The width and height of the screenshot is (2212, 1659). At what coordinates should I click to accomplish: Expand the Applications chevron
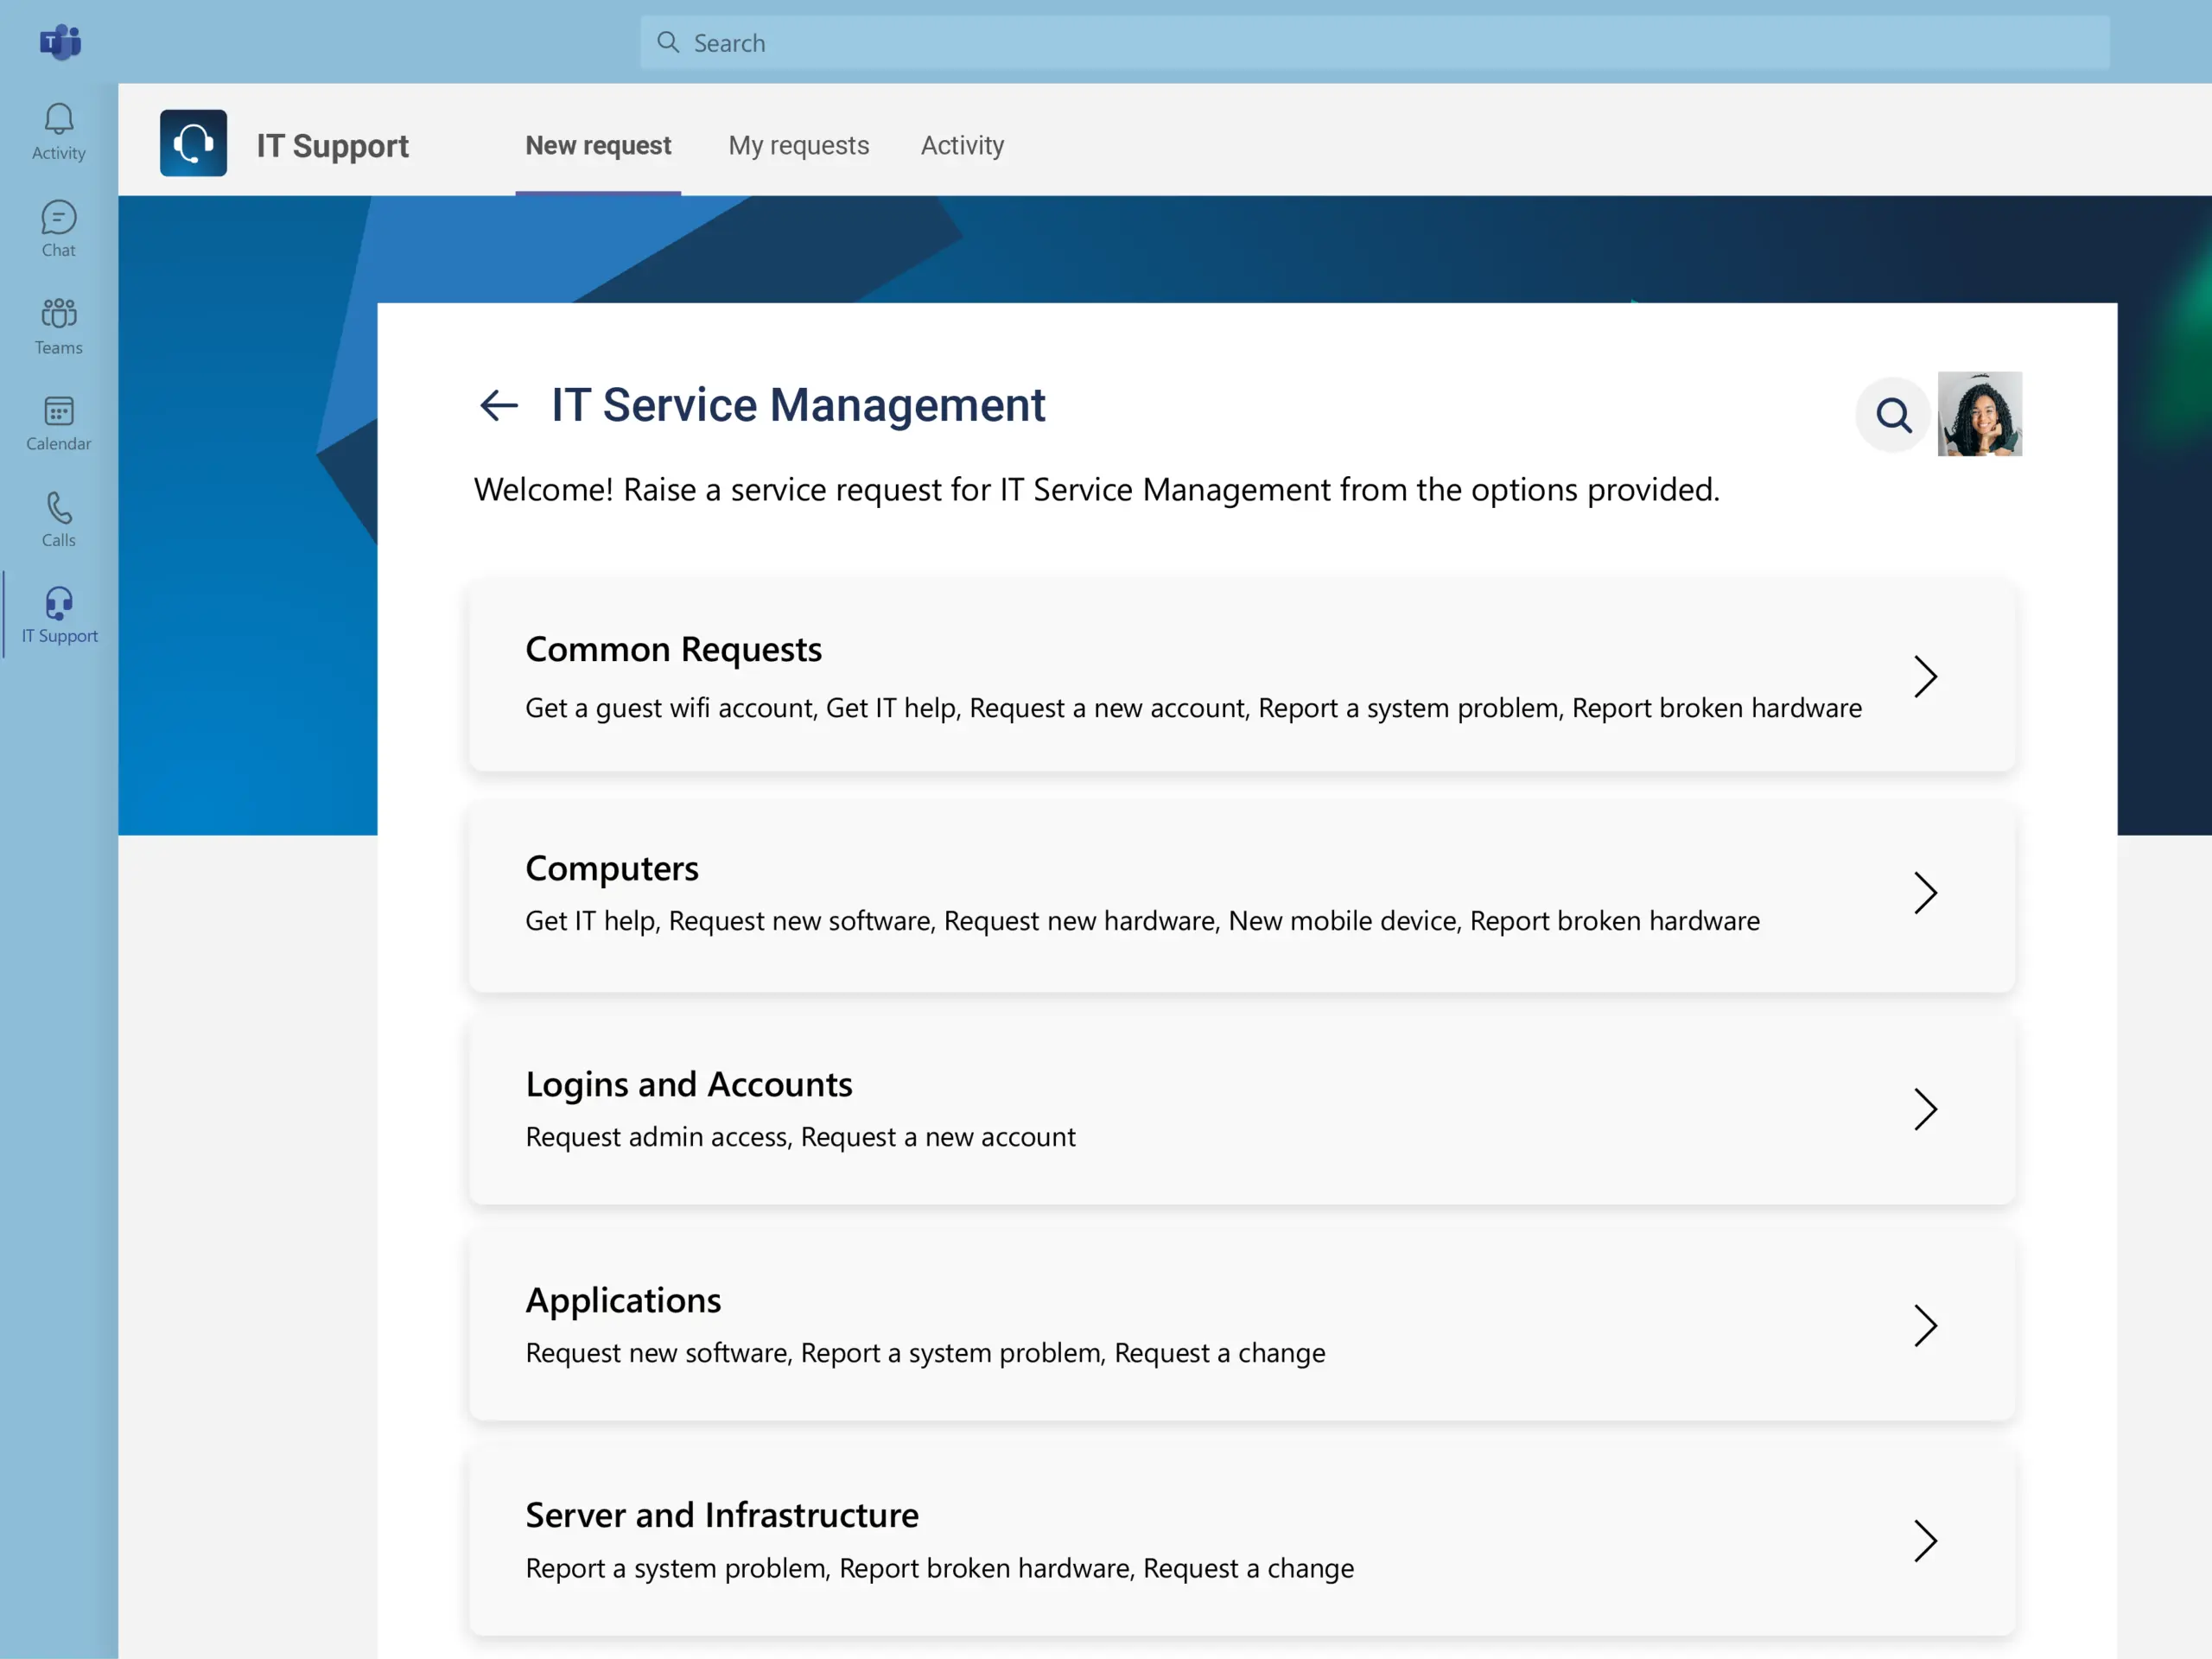pos(1925,1325)
